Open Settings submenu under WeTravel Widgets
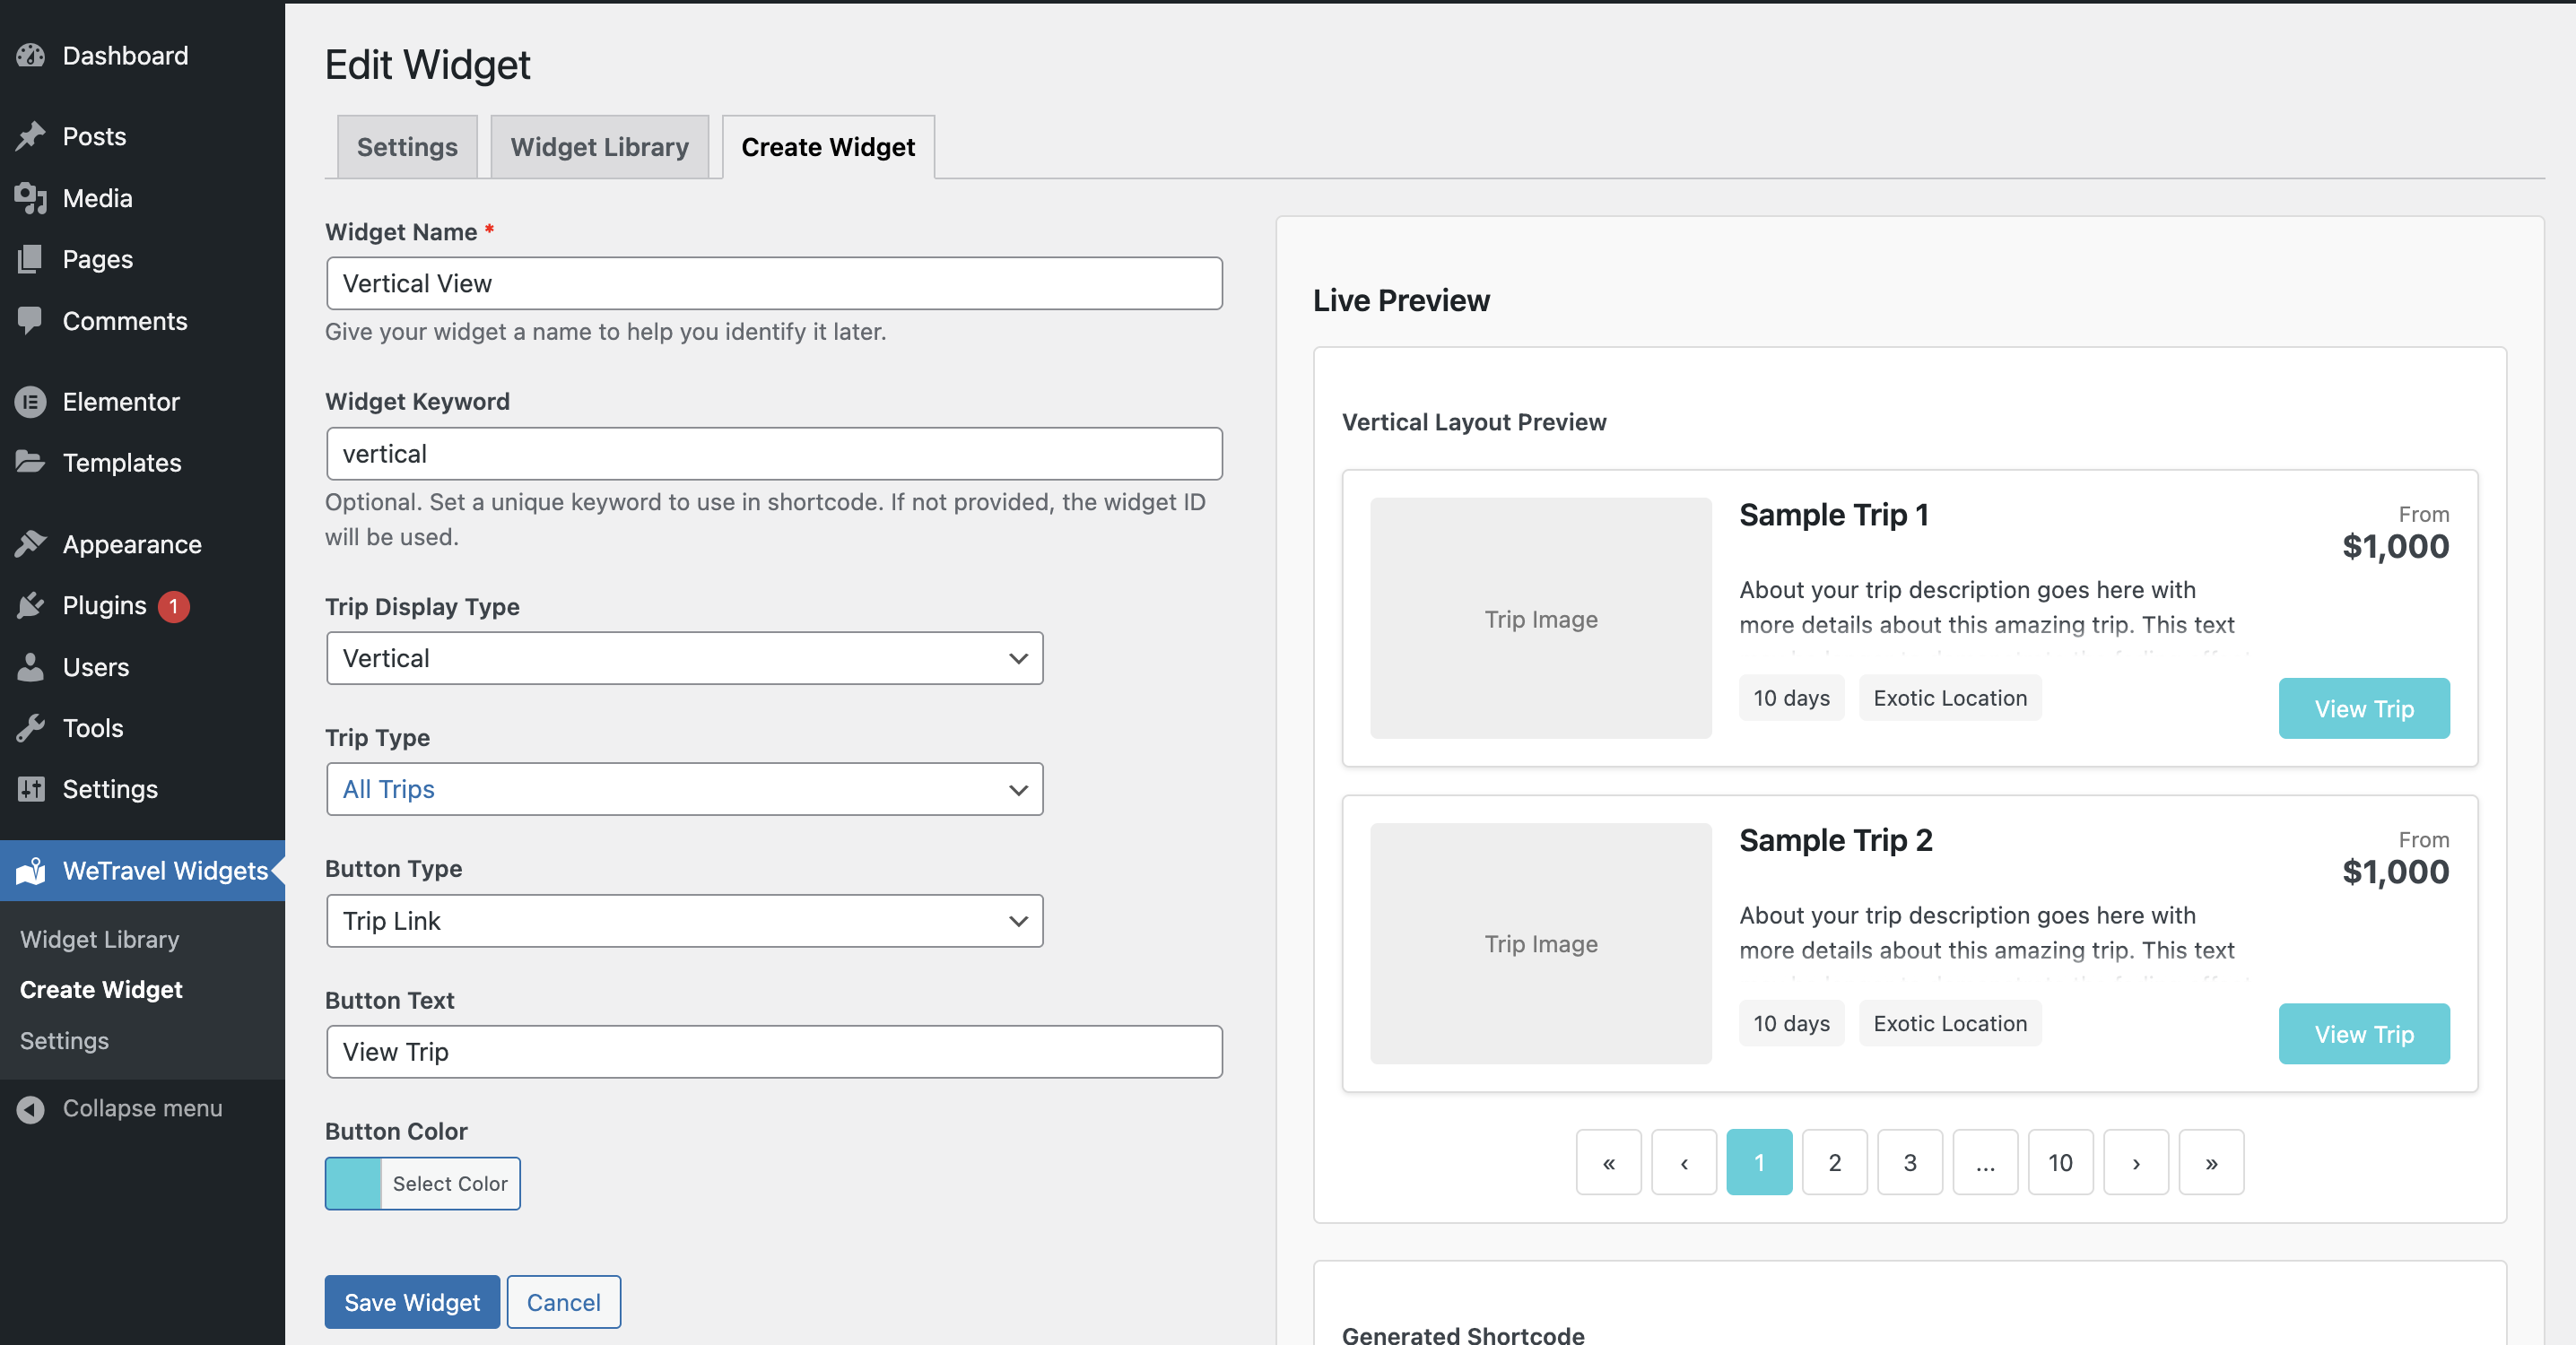This screenshot has width=2576, height=1345. pyautogui.click(x=64, y=1040)
